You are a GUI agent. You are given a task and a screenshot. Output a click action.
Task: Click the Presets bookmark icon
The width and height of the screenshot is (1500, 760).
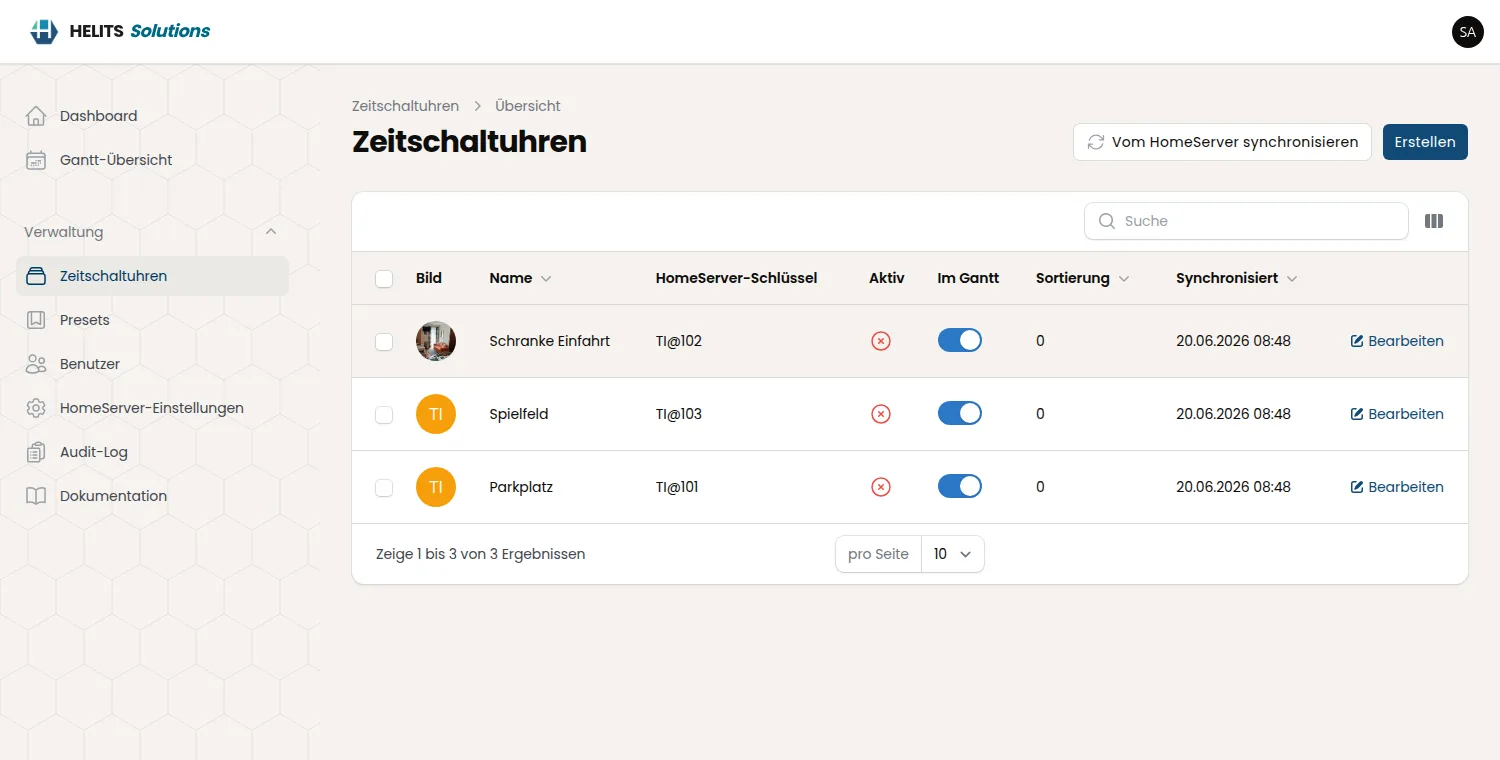[36, 320]
